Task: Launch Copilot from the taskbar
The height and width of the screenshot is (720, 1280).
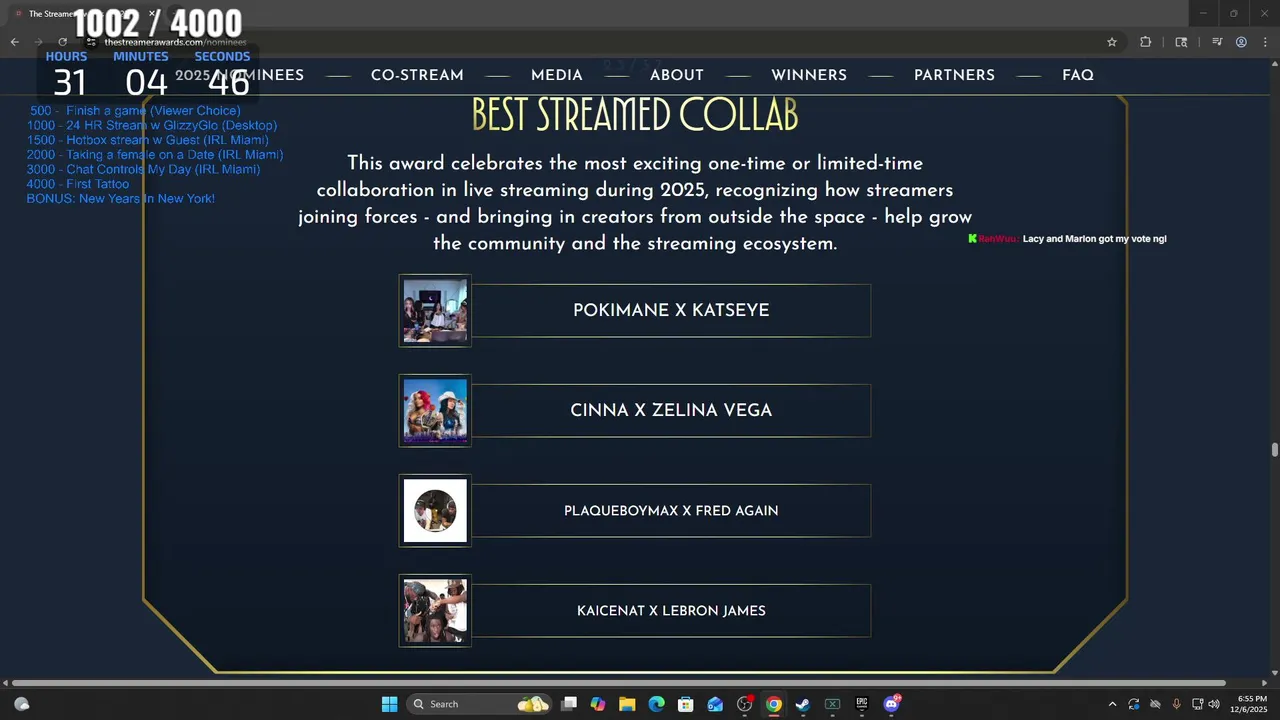Action: 598,704
